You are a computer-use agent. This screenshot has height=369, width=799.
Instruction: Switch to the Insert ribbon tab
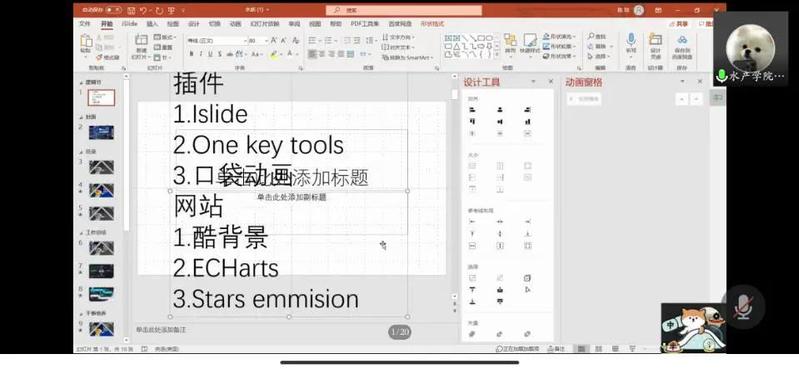[152, 24]
